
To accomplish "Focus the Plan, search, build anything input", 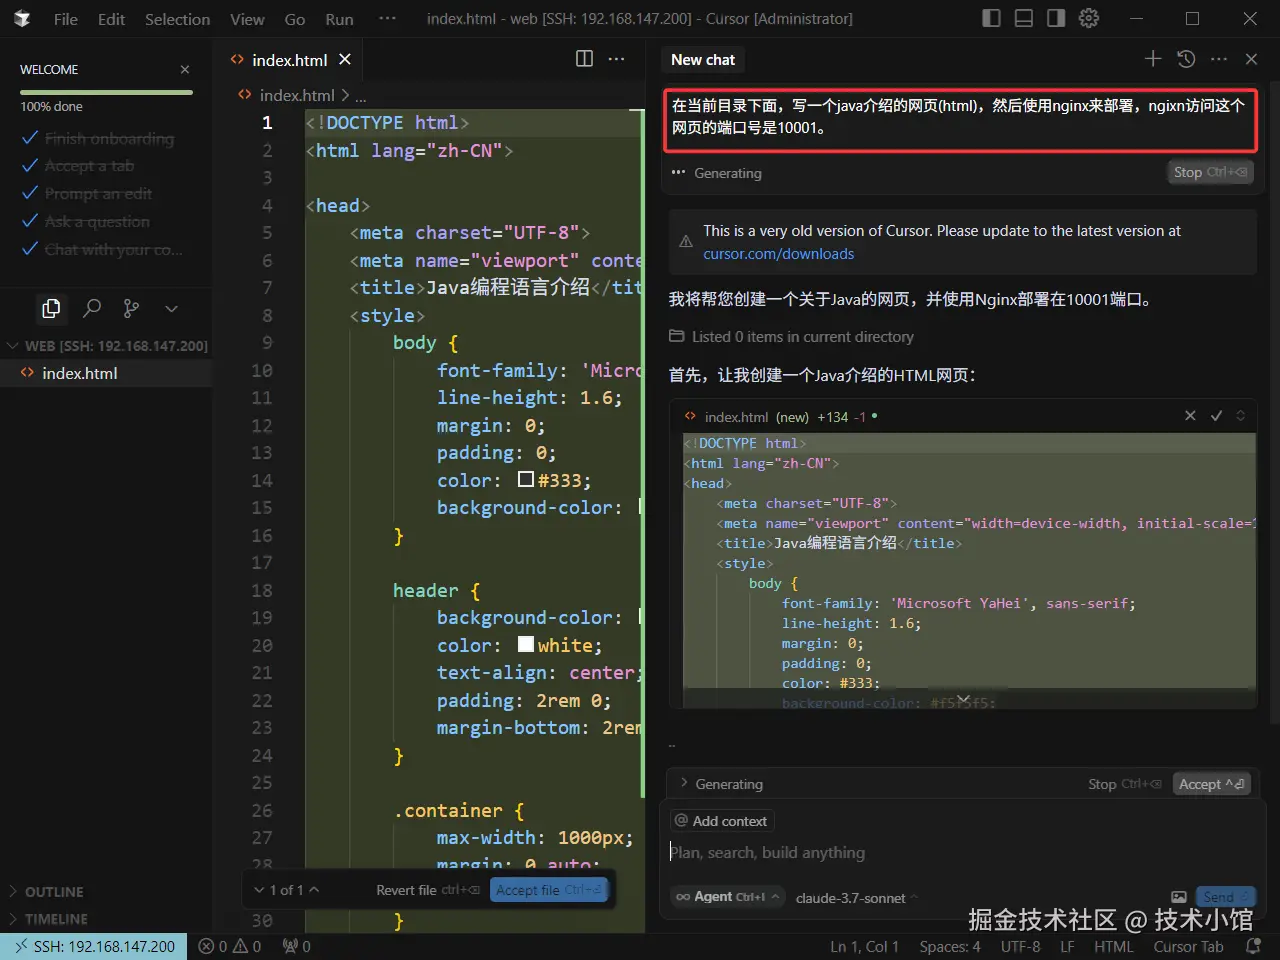I will pos(960,852).
